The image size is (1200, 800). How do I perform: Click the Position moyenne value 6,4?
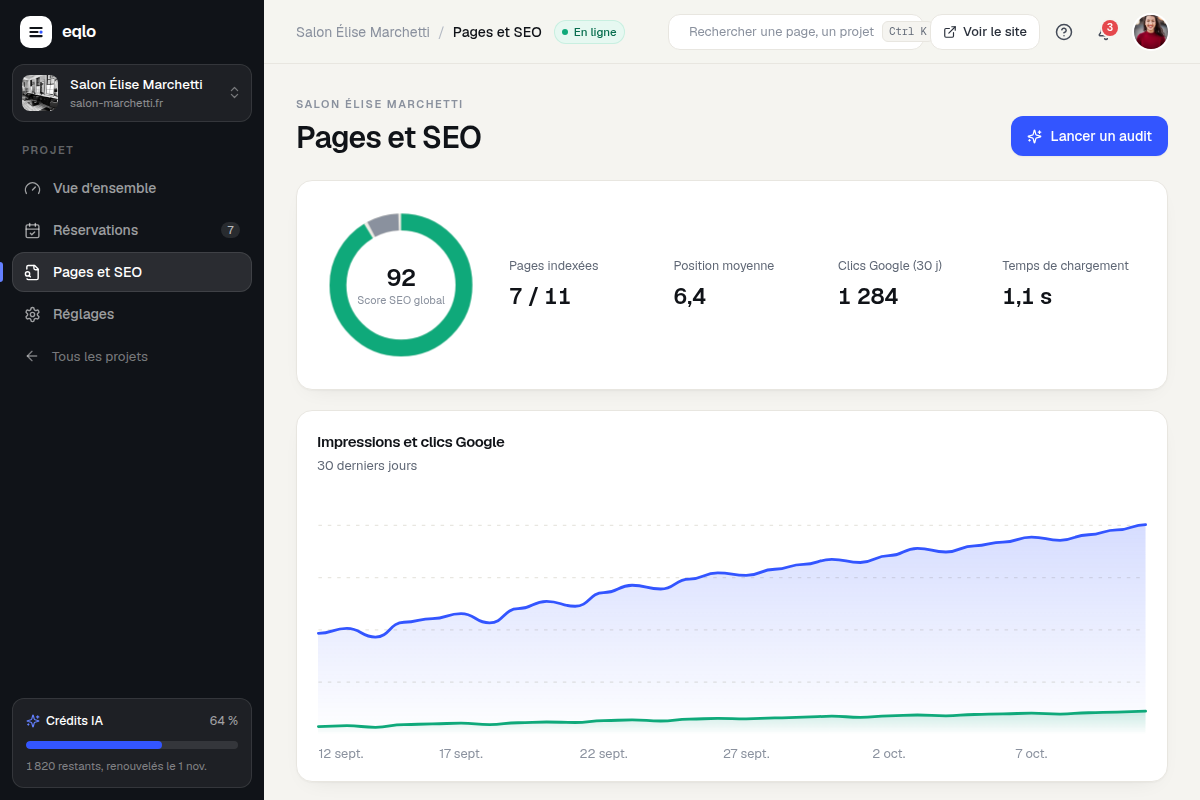click(690, 297)
